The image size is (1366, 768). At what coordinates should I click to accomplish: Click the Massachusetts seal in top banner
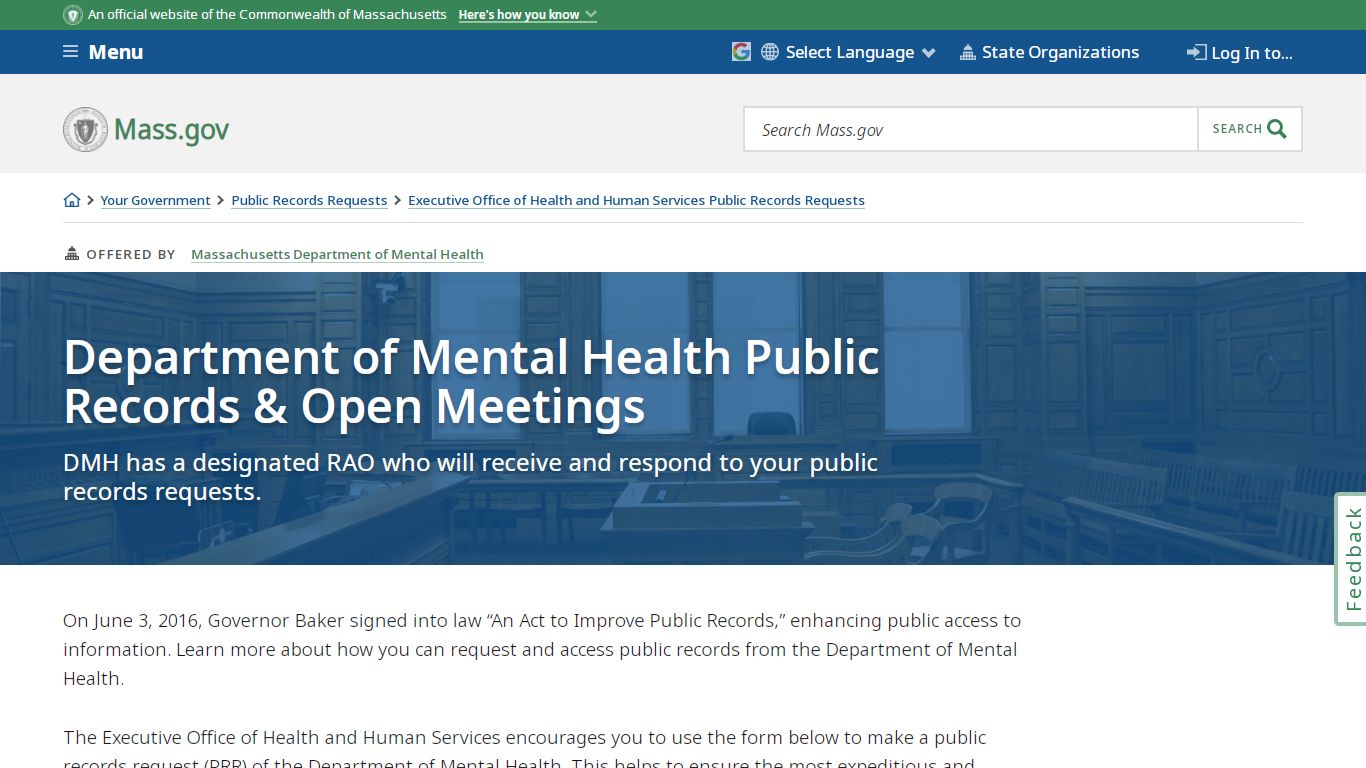click(73, 15)
